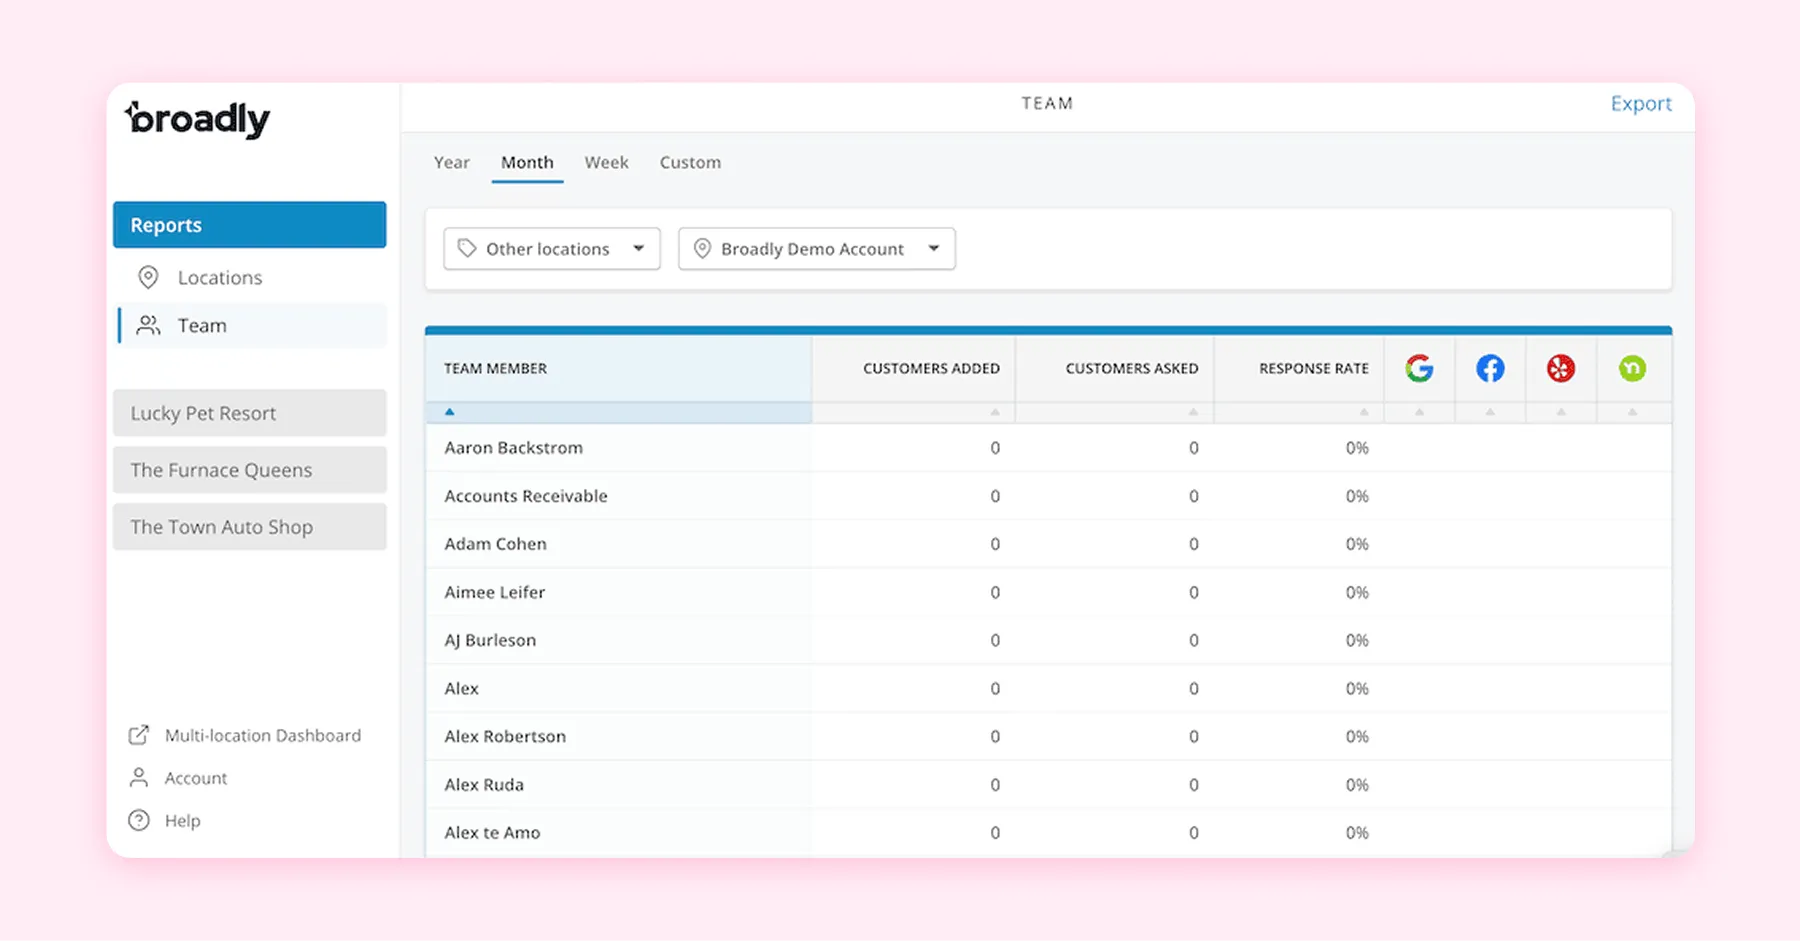Sort by Facebook column arrow

(x=1490, y=412)
